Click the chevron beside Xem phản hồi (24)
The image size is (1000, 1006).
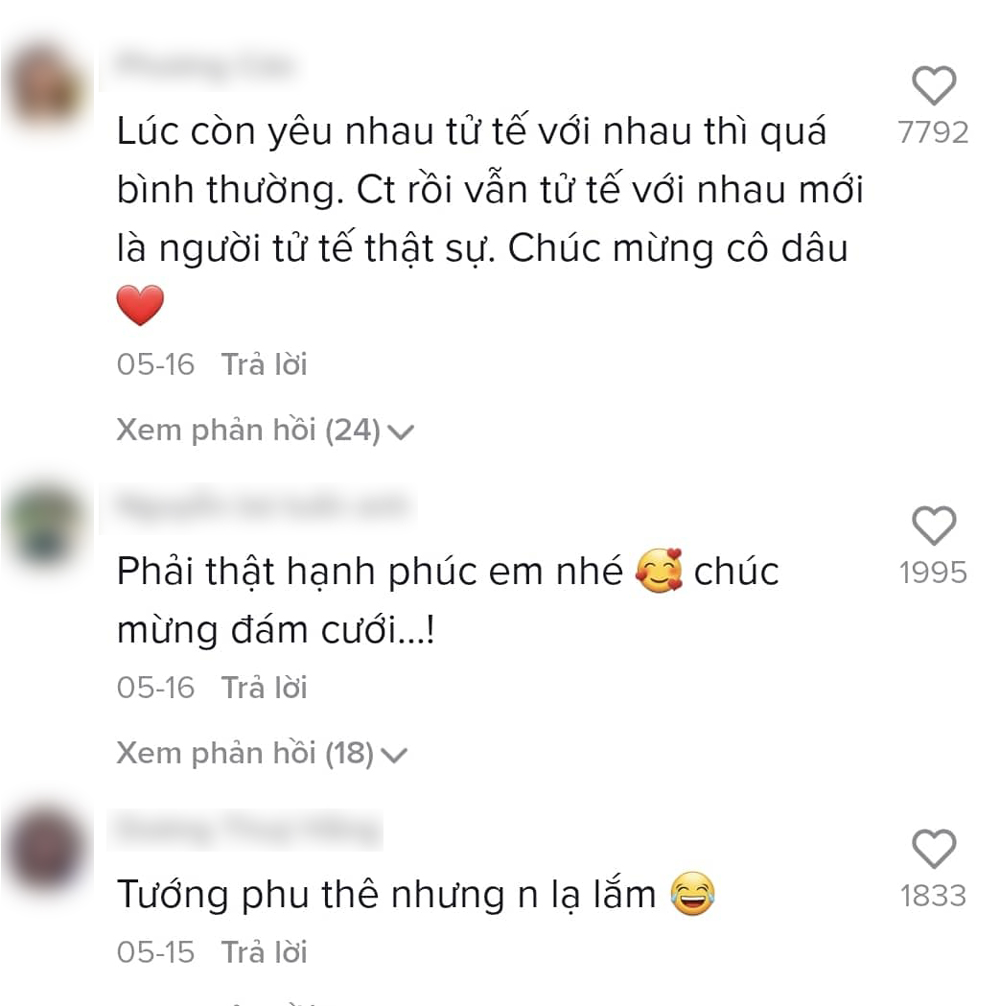click(x=401, y=432)
